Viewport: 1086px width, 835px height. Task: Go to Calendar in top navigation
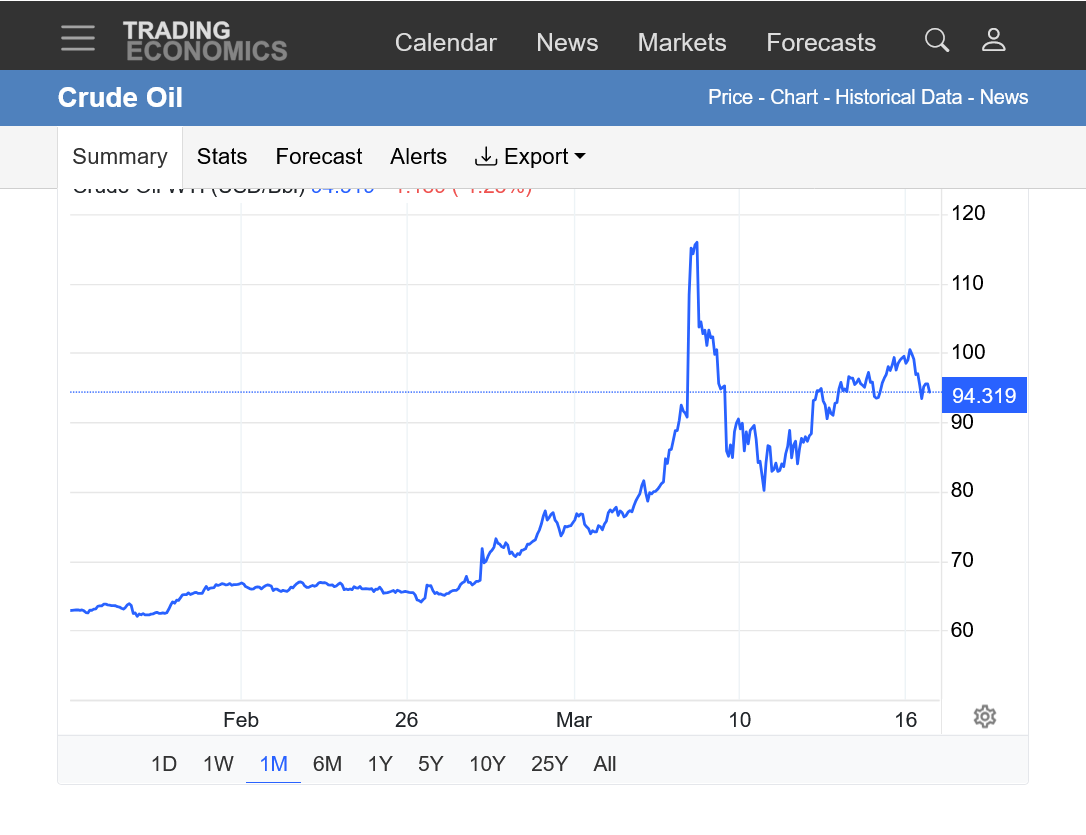(x=445, y=43)
